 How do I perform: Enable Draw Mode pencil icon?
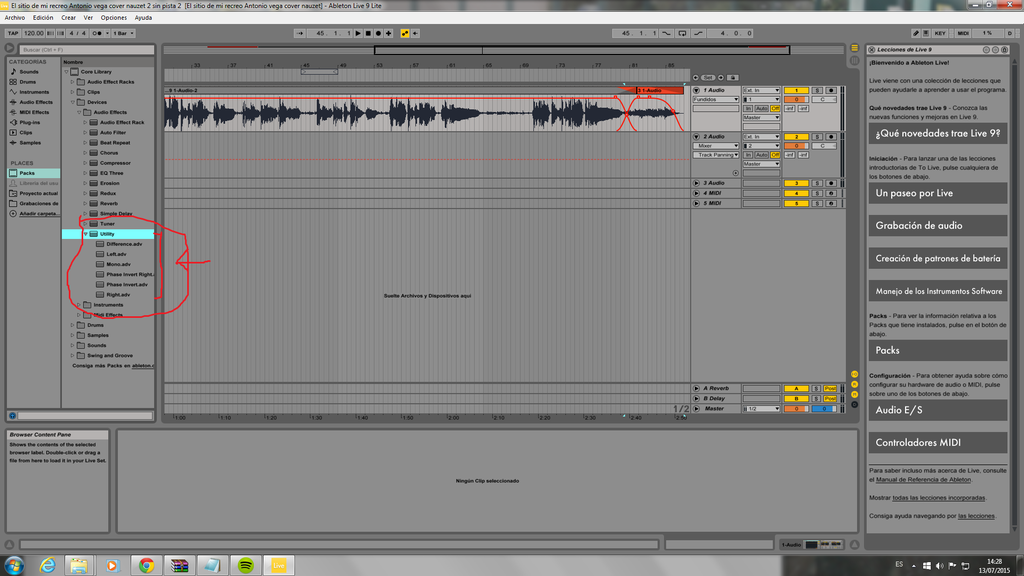(916, 33)
